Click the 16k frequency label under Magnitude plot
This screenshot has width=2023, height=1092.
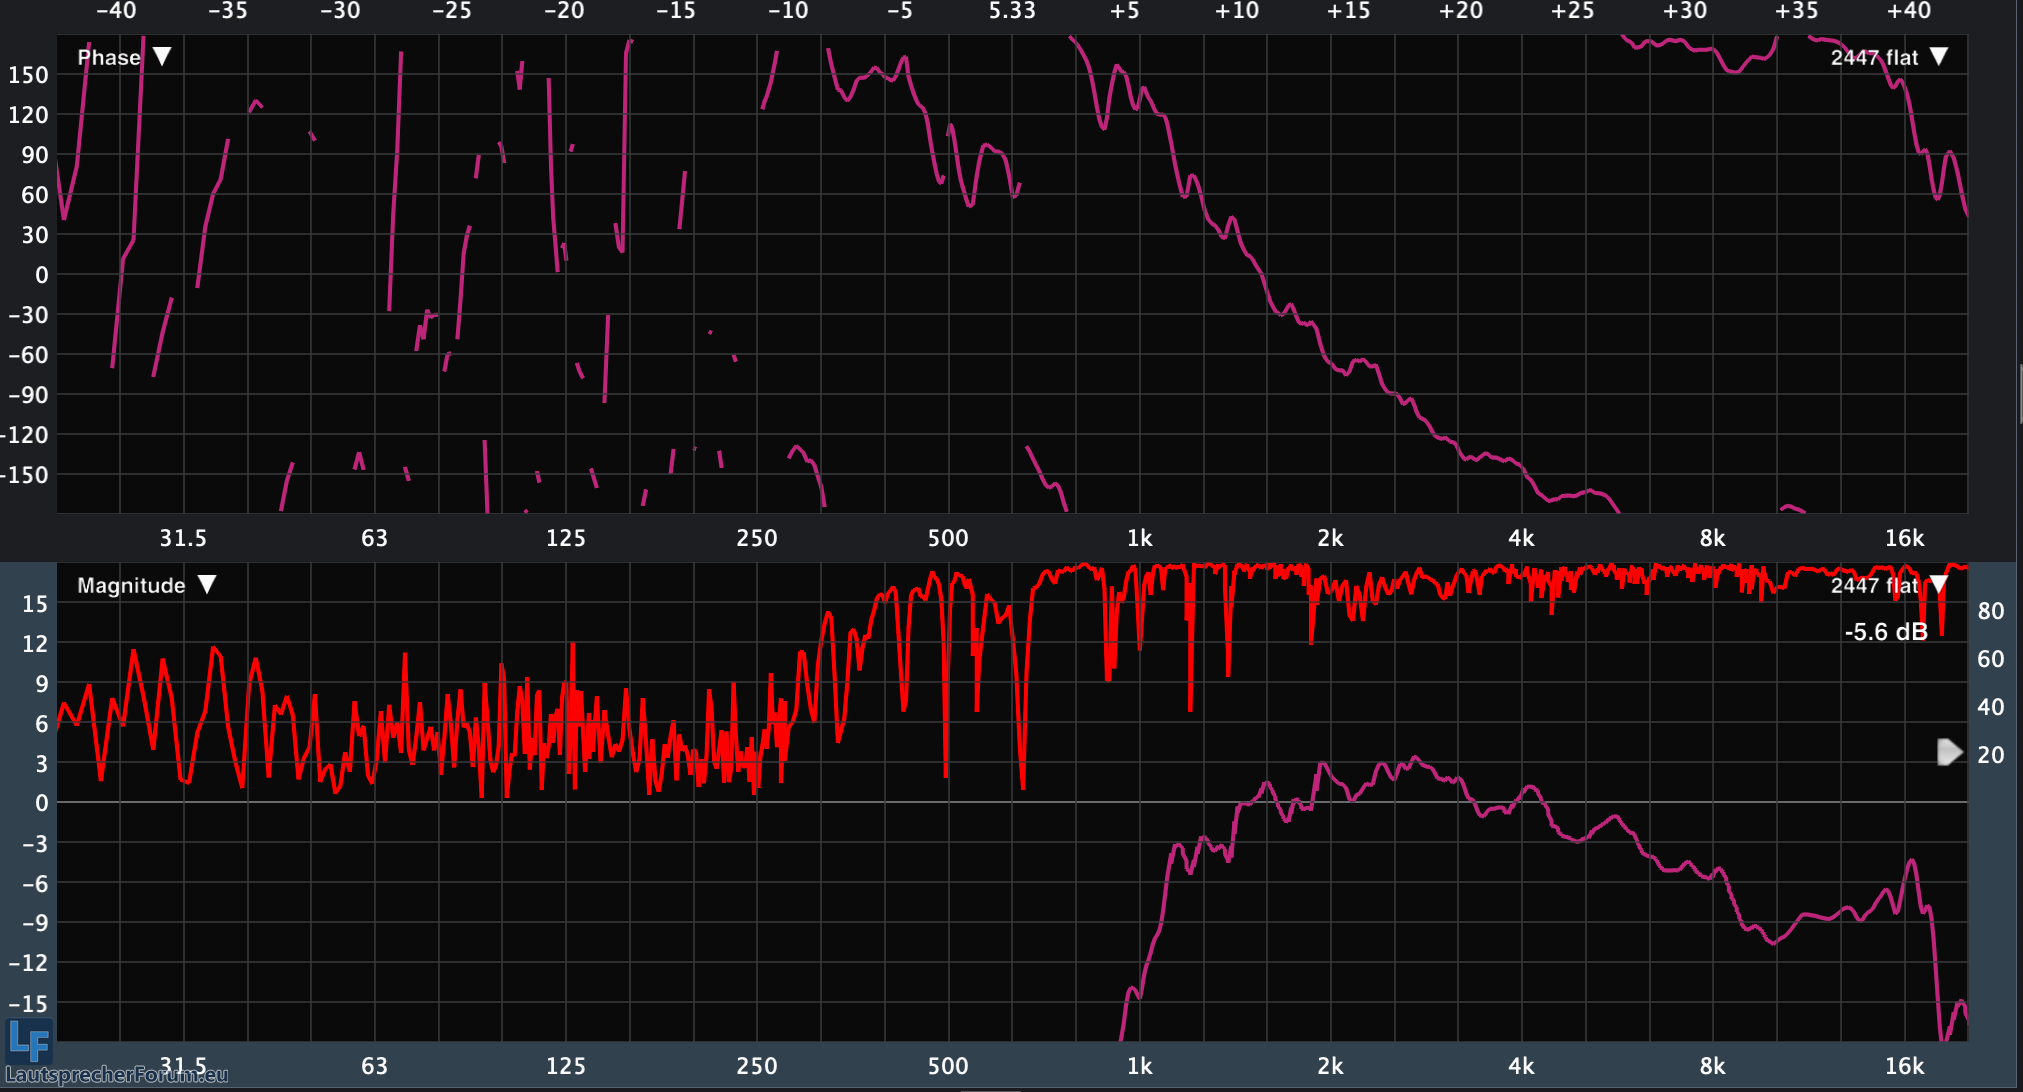(1904, 1066)
